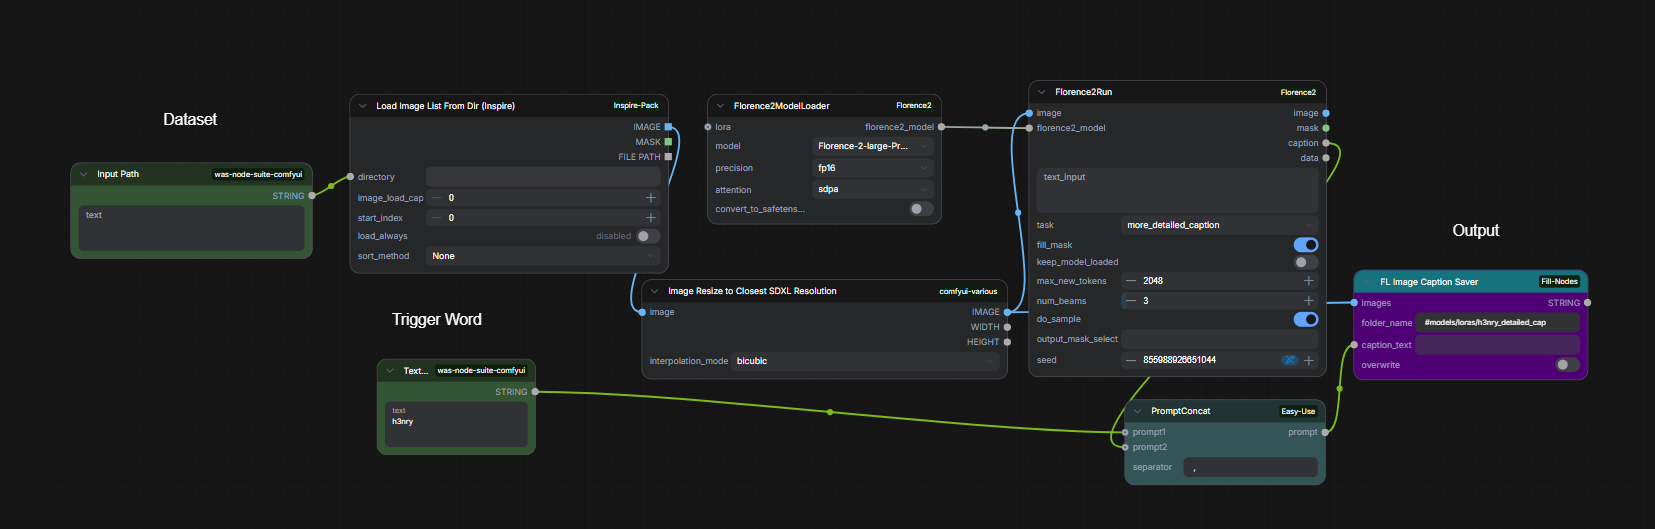Screen dimensions: 1655x529
Task: Collapse the Florence2ModelLoader node
Action: 720,106
